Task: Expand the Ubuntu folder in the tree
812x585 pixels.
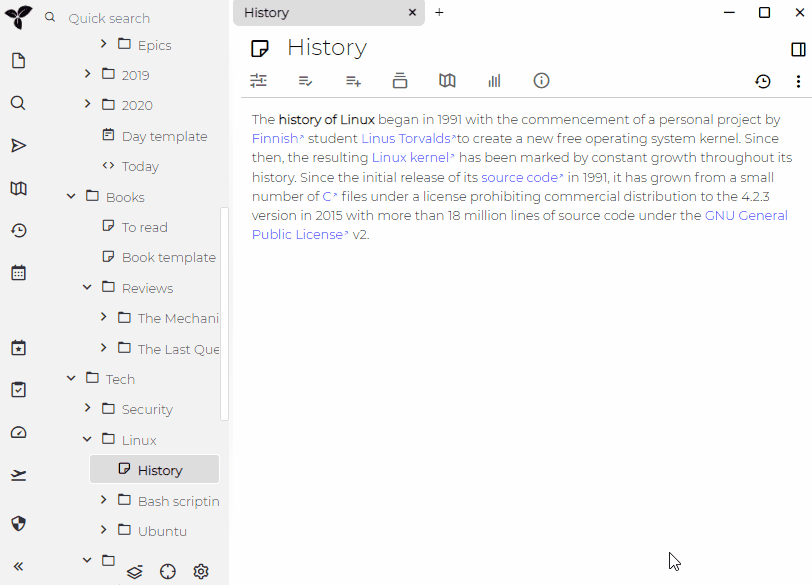Action: [103, 531]
